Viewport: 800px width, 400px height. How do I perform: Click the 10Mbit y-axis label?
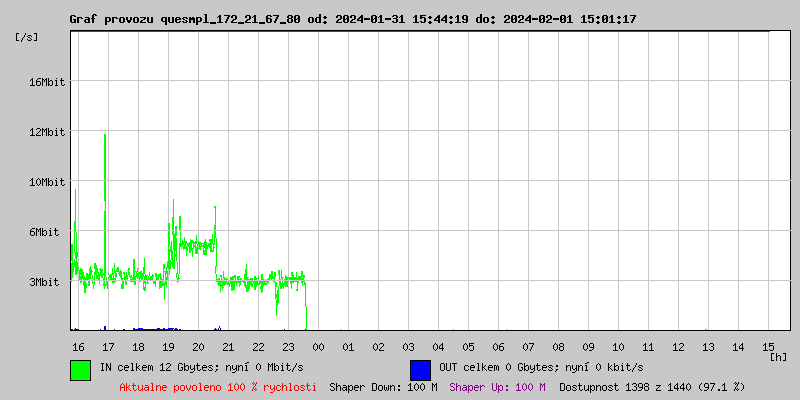point(47,182)
